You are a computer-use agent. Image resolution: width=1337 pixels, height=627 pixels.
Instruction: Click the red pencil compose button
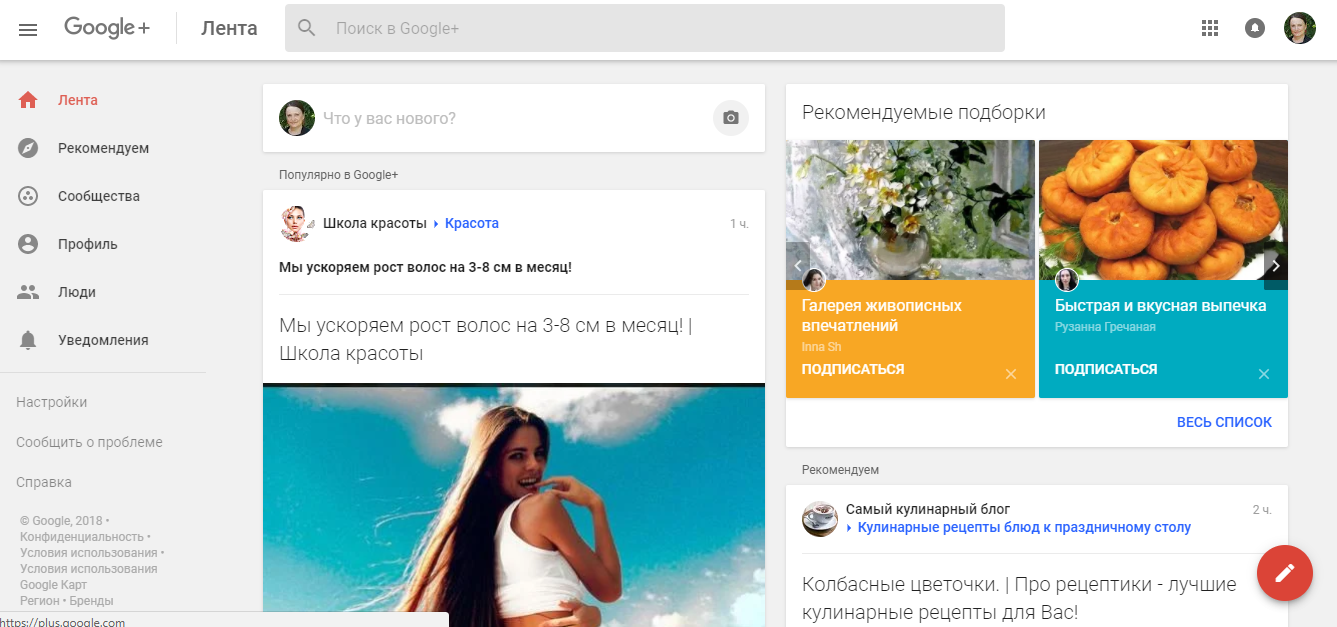click(1284, 573)
